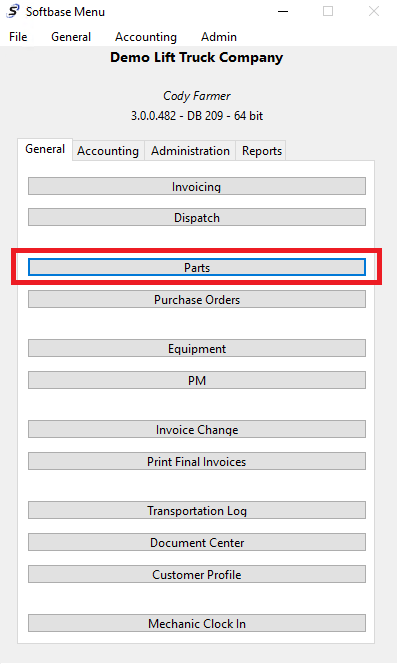This screenshot has height=664, width=397.
Task: Click the Softbase app icon in title bar
Action: pos(13,11)
